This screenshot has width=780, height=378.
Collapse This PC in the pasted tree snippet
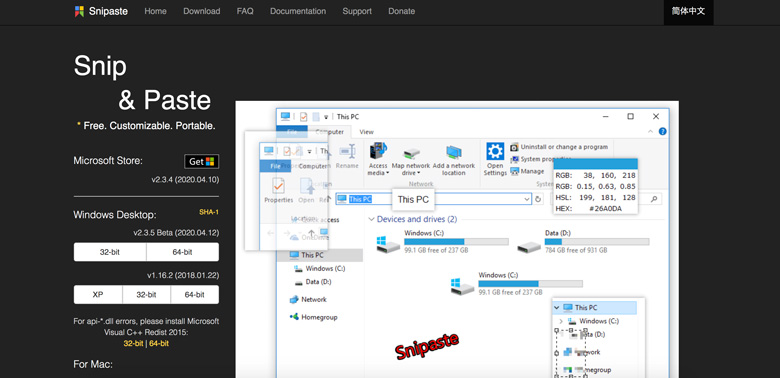(x=557, y=307)
